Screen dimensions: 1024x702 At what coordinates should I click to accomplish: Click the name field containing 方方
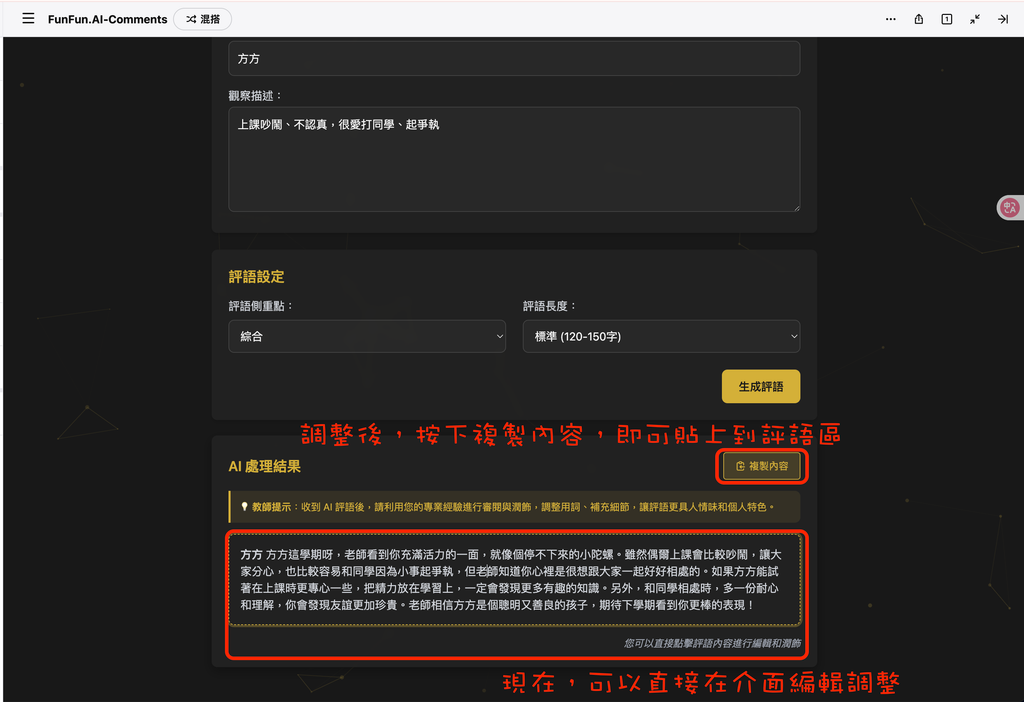click(x=514, y=58)
